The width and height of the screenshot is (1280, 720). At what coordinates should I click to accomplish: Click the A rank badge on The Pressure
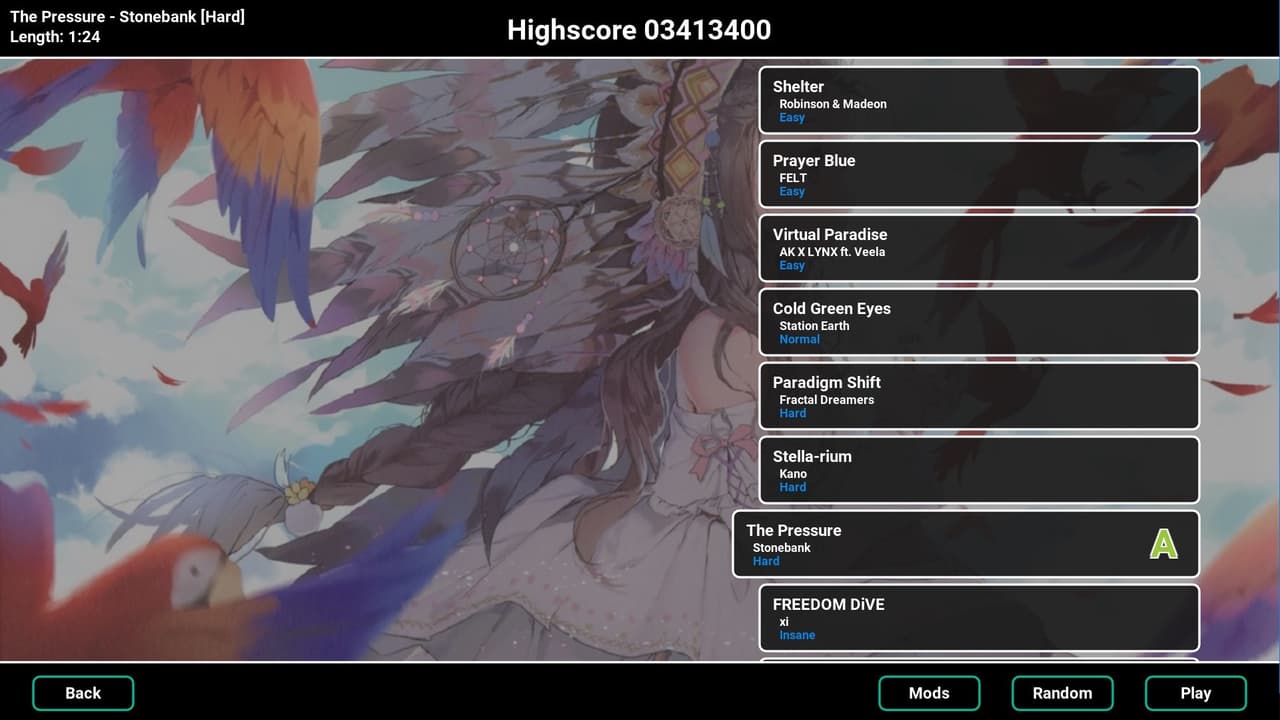click(x=1163, y=543)
